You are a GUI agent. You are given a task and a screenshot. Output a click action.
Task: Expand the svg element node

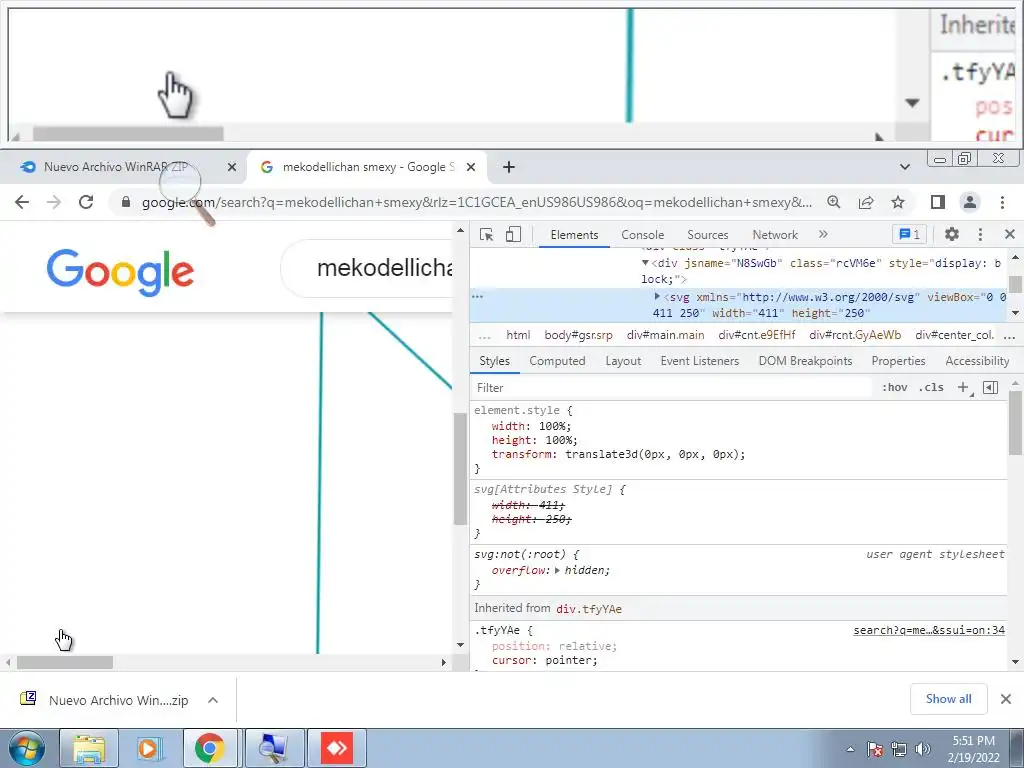tap(657, 296)
